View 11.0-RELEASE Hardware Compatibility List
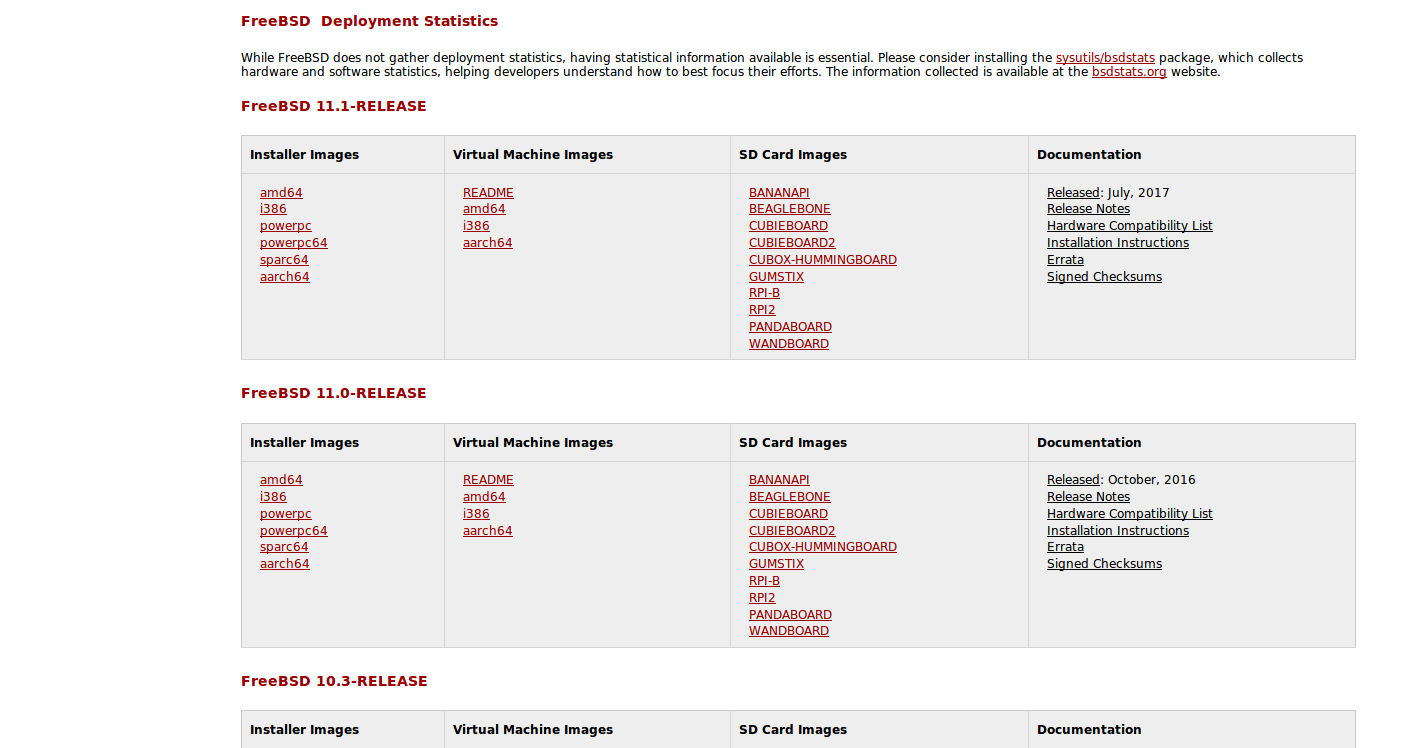This screenshot has width=1427, height=748. coord(1130,514)
